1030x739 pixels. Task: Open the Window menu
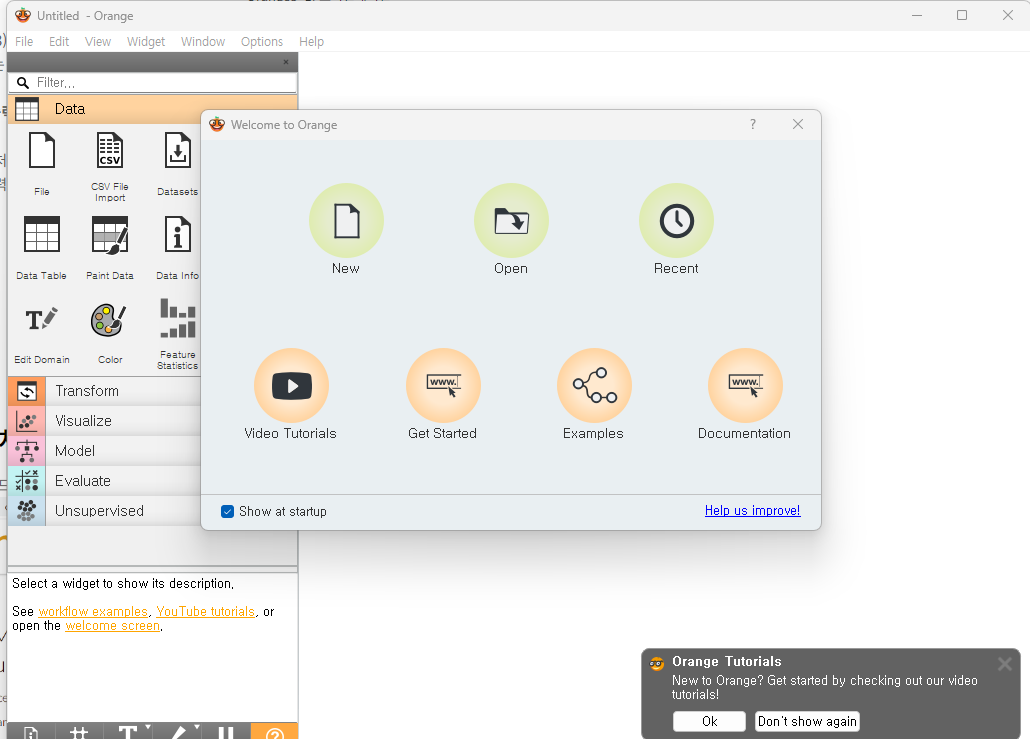pos(203,41)
